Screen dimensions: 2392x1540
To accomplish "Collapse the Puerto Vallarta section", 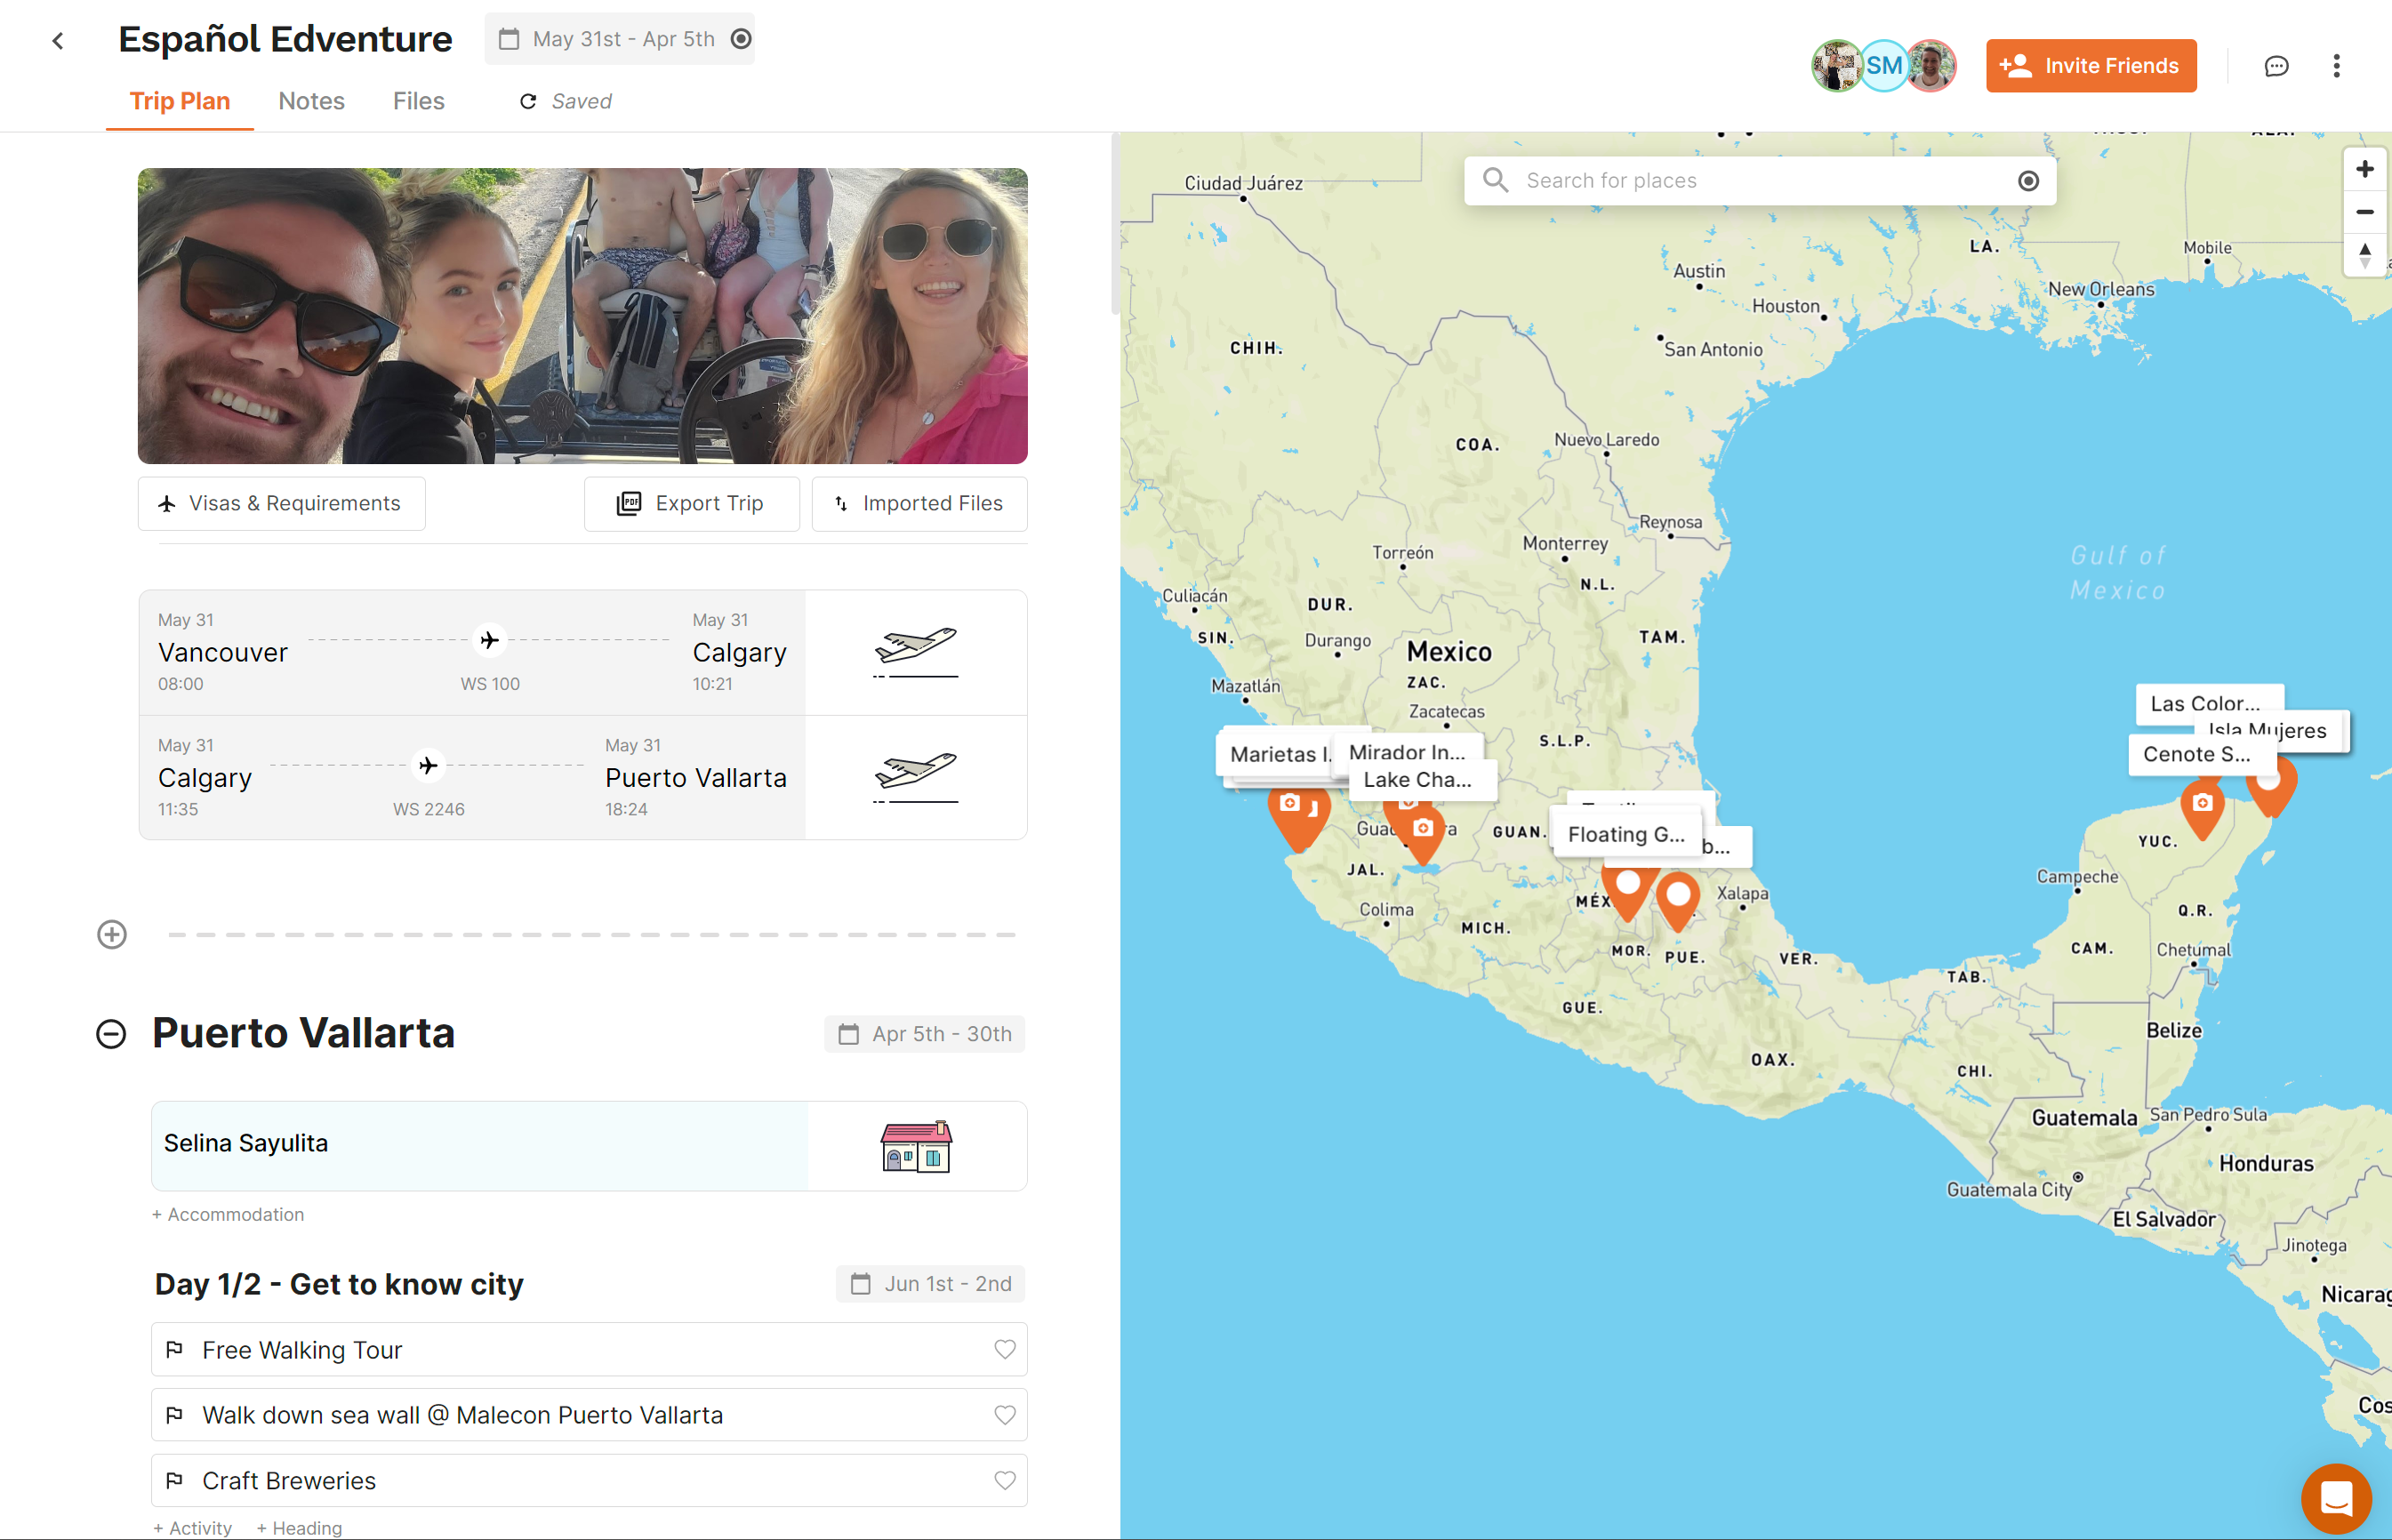I will coord(111,1033).
